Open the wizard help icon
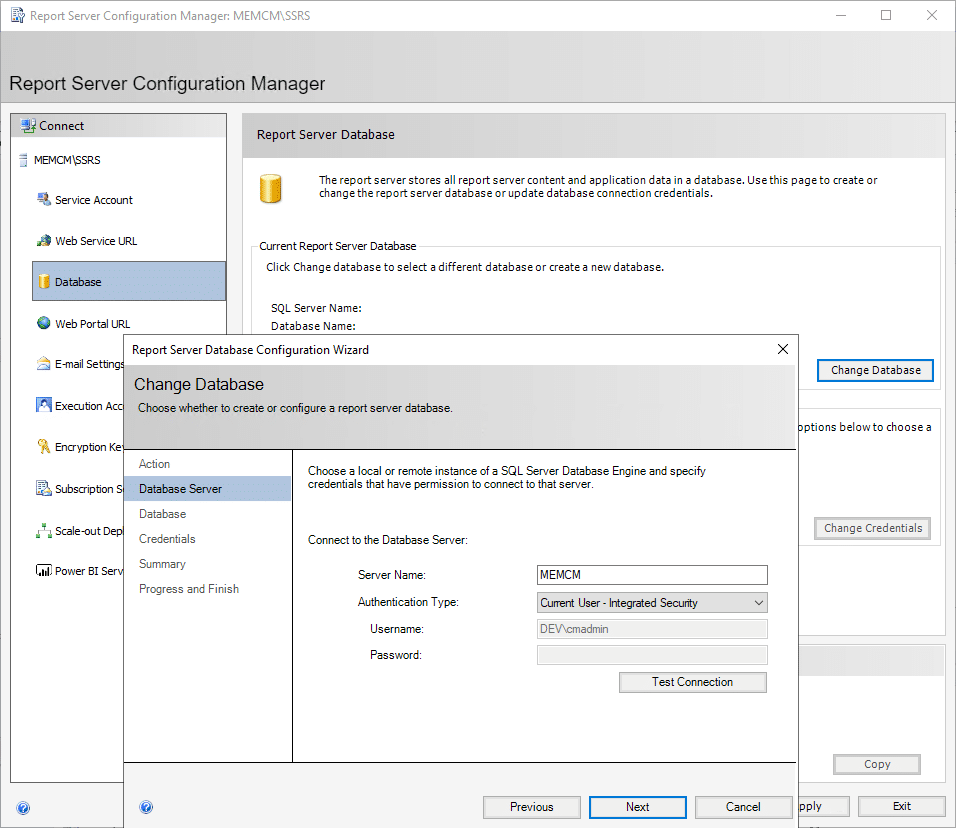Viewport: 956px width, 828px height. point(146,807)
